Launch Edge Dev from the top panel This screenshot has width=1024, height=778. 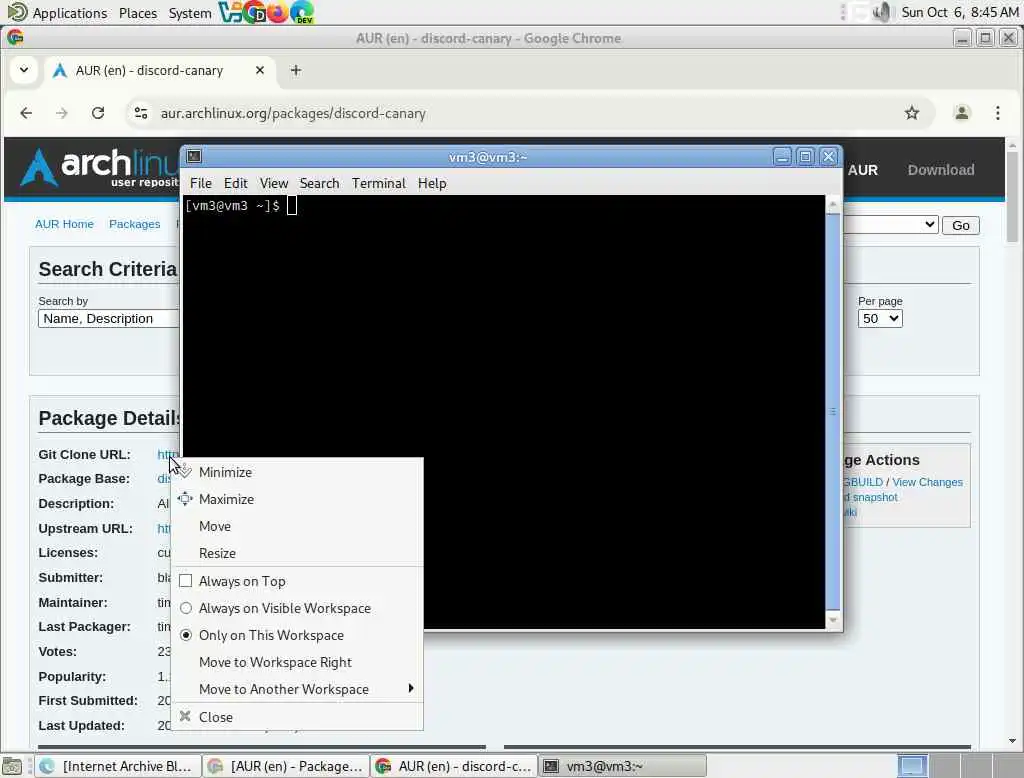tap(302, 12)
